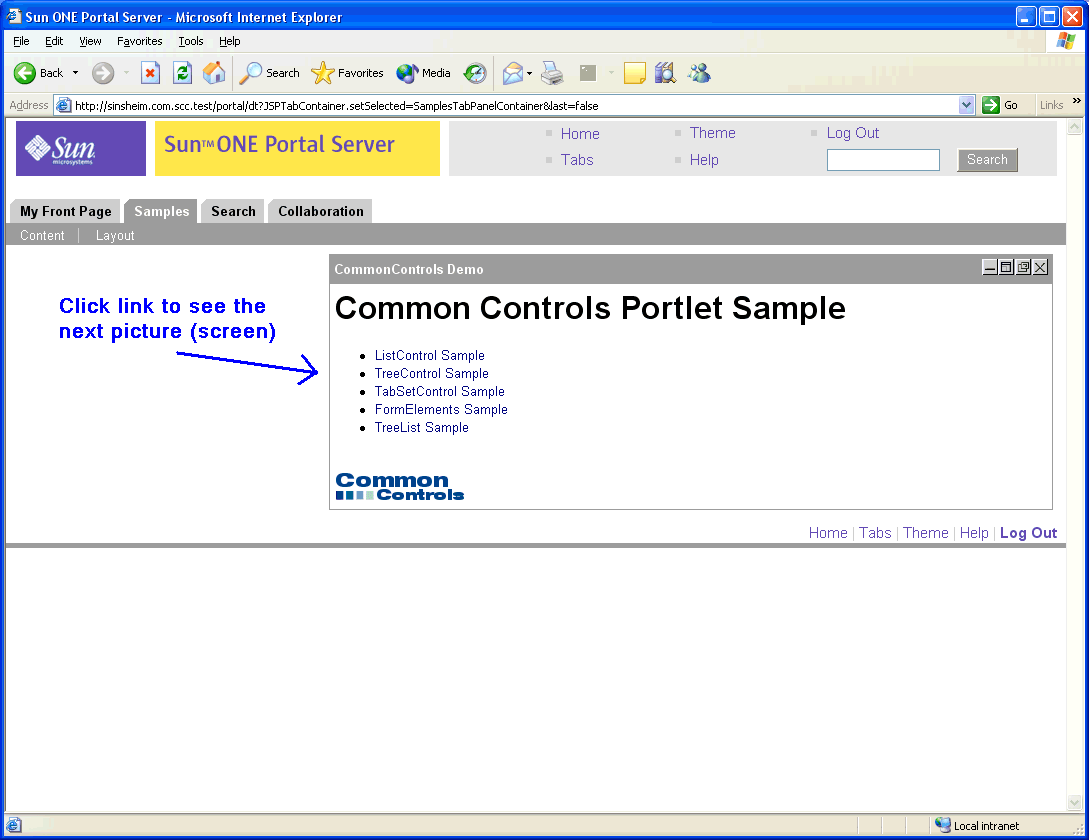Click the Tabs link in the portal header

[577, 160]
